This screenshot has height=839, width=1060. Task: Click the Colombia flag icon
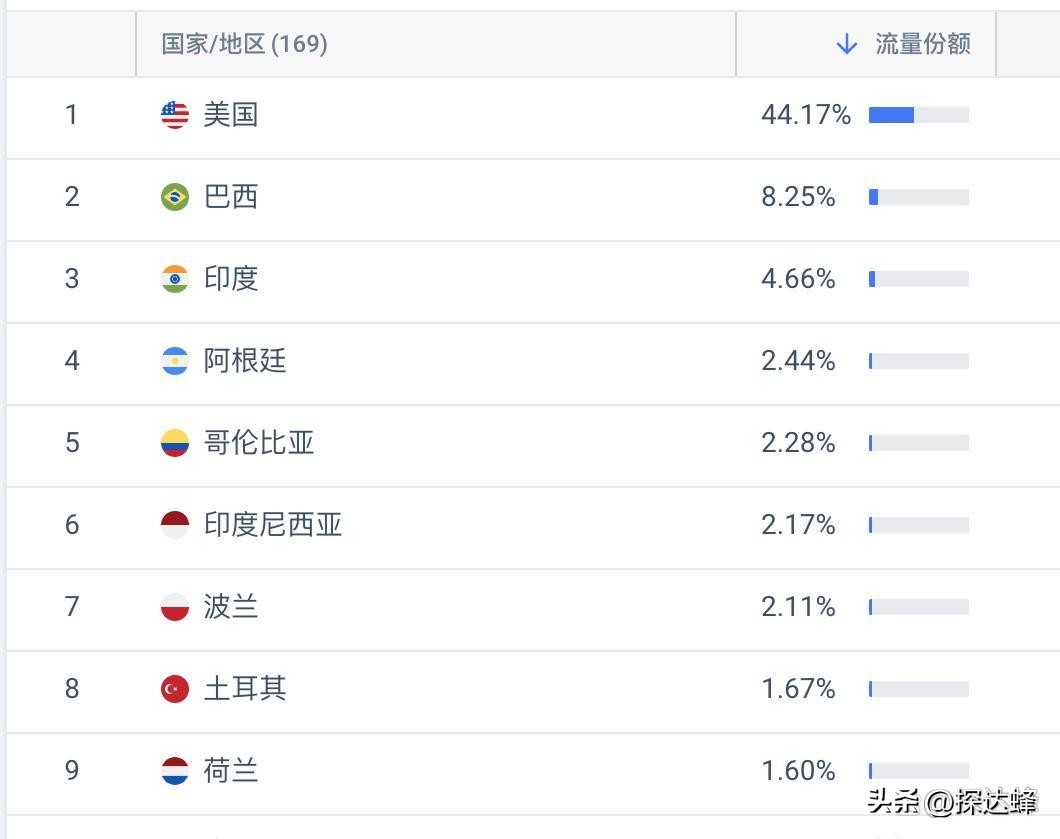click(173, 443)
